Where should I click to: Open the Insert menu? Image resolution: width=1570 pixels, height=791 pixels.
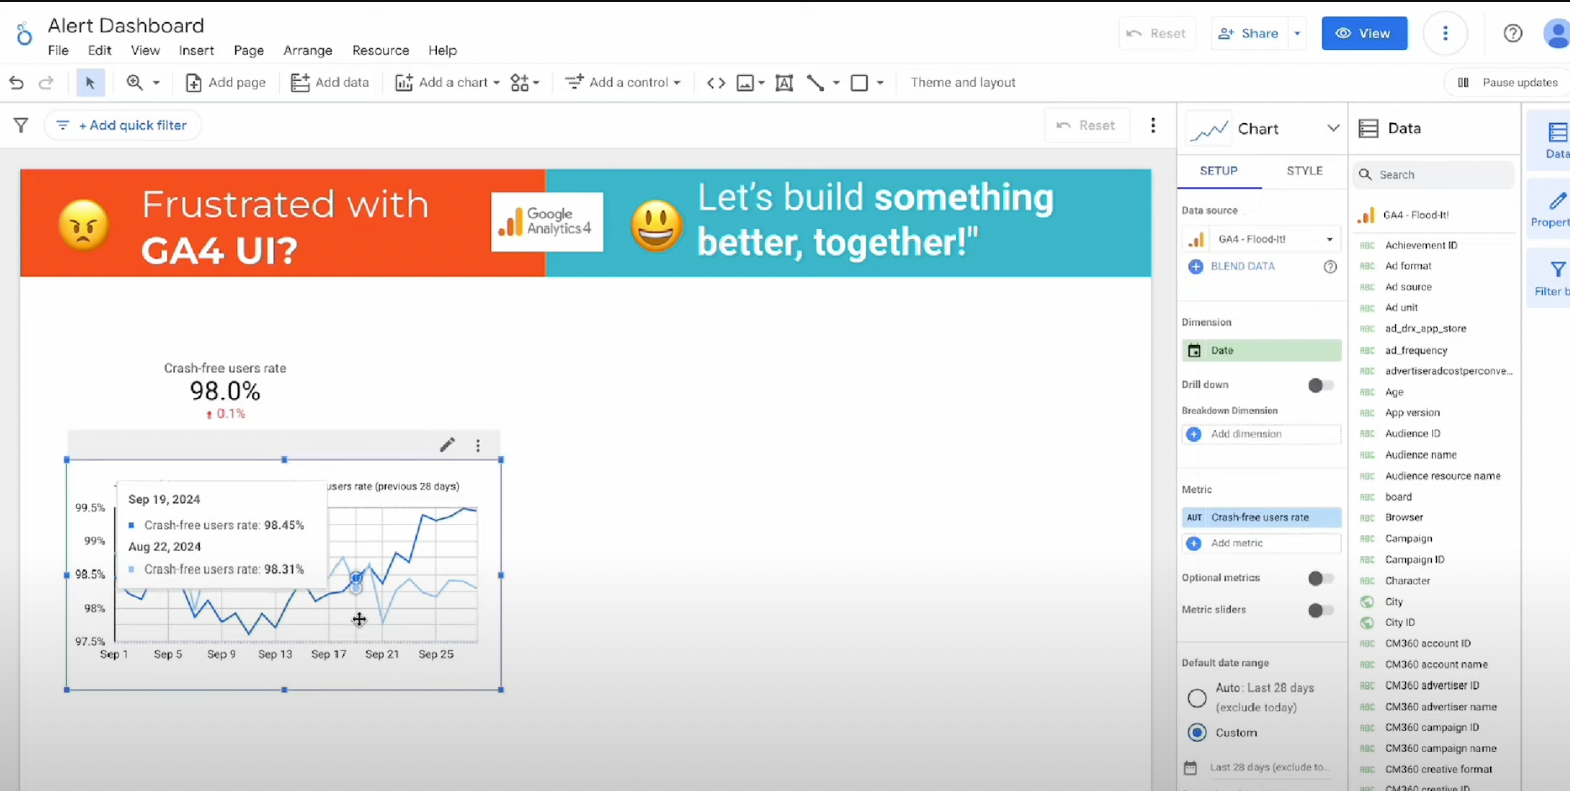click(196, 50)
